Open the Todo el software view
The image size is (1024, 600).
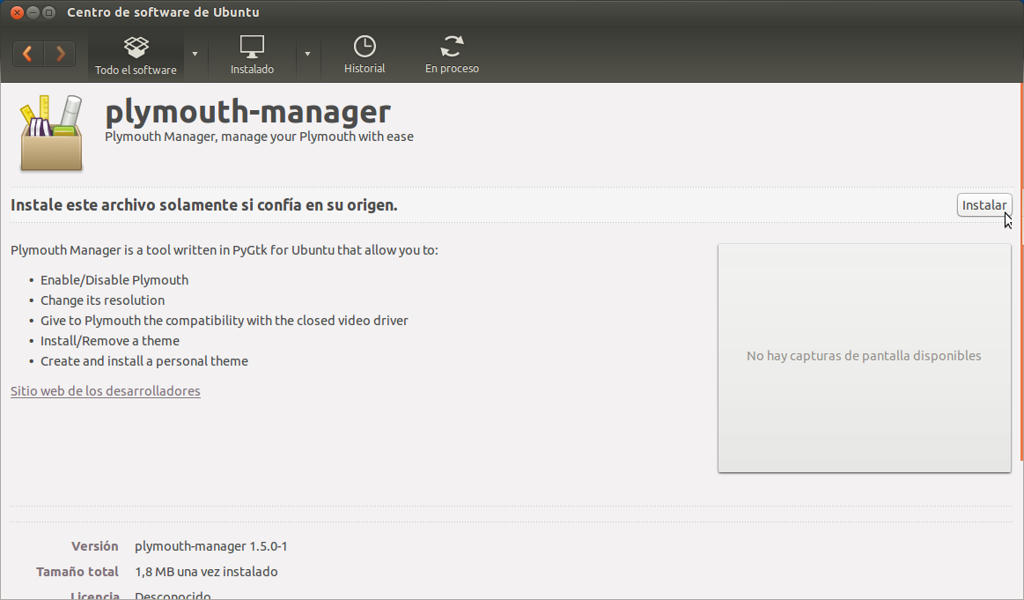click(136, 55)
